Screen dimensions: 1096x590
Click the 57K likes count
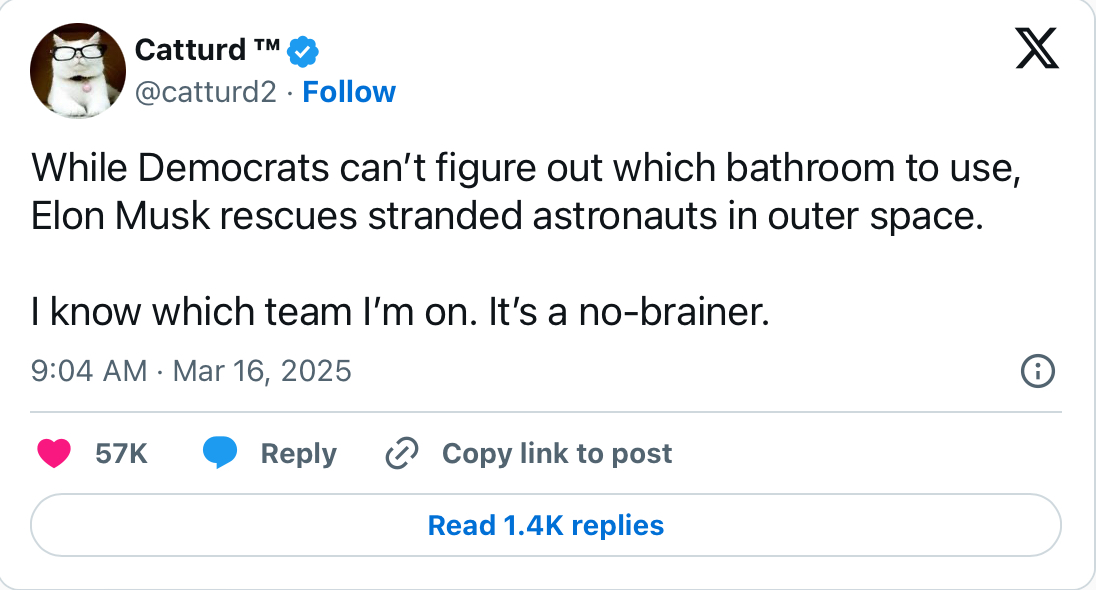(x=121, y=454)
